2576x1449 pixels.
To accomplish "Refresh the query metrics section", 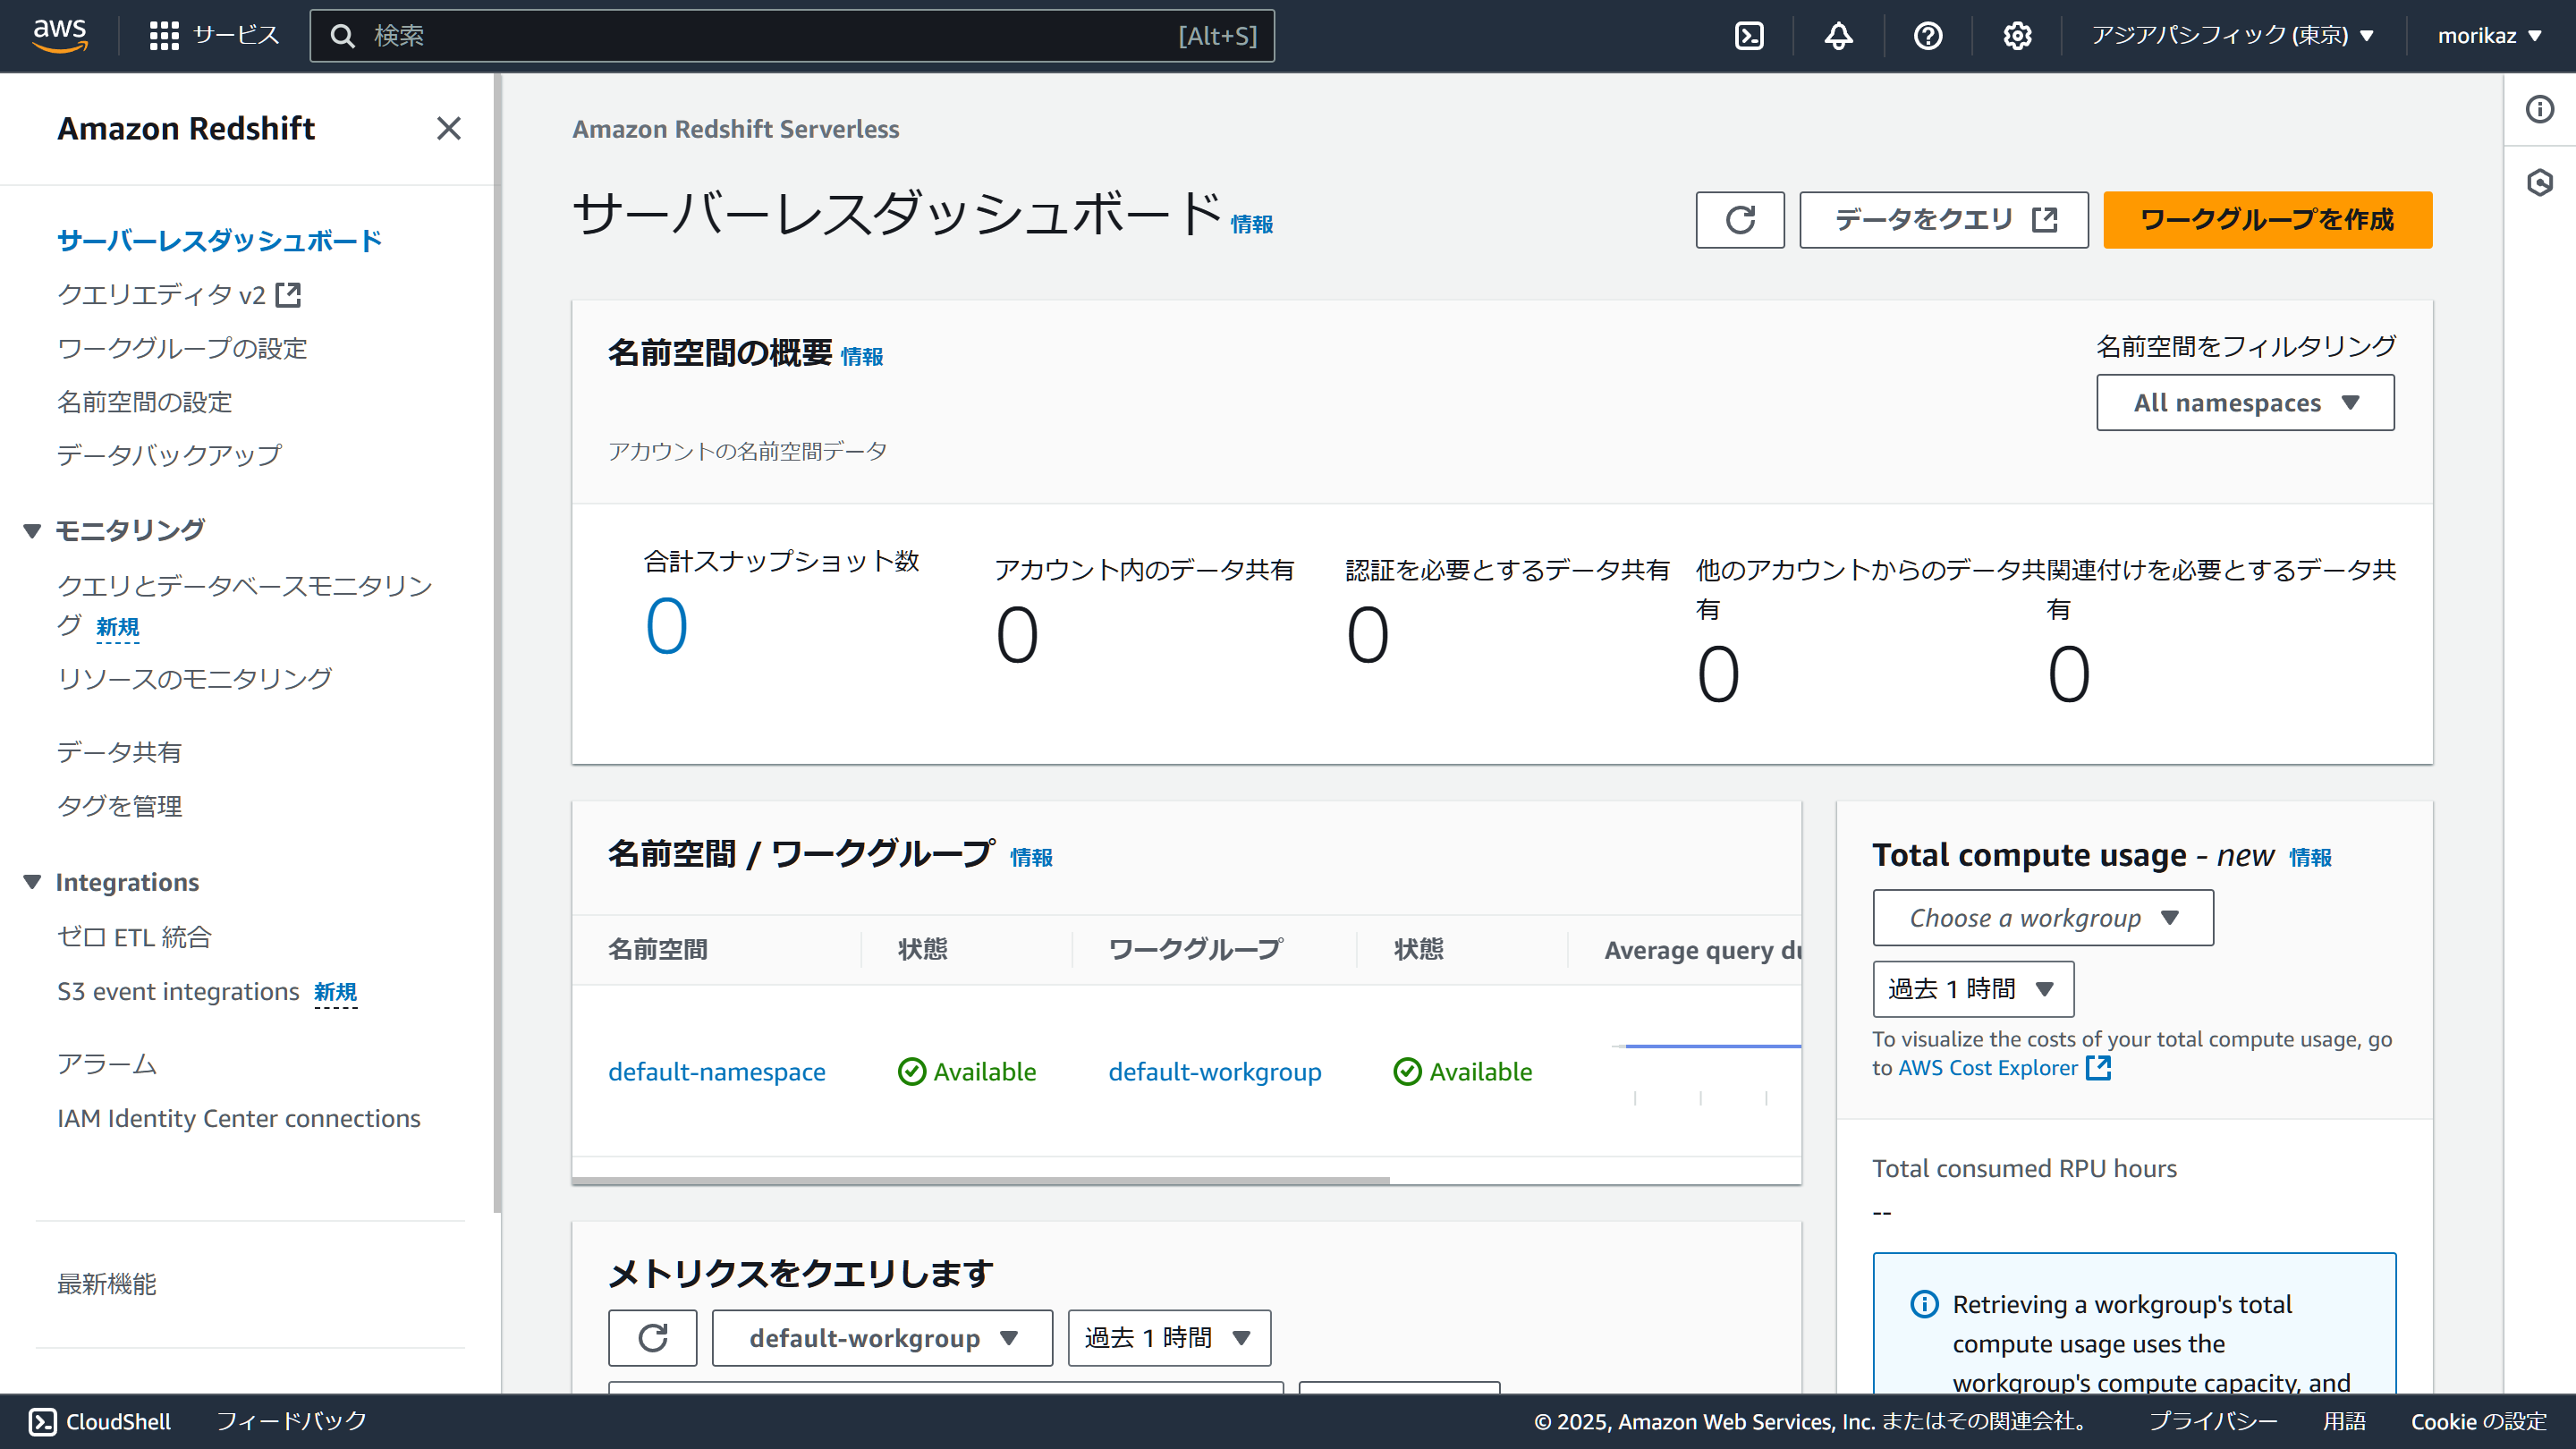I will pyautogui.click(x=652, y=1338).
